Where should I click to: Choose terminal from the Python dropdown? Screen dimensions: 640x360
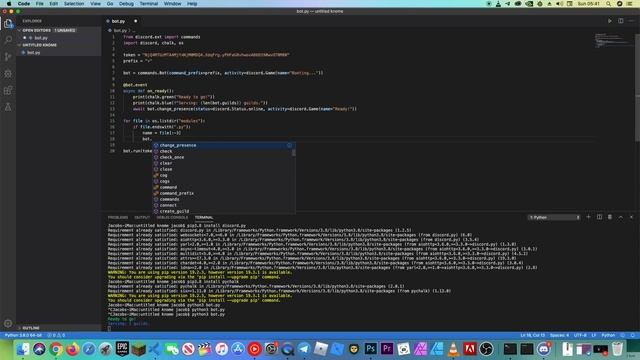[x=554, y=217]
